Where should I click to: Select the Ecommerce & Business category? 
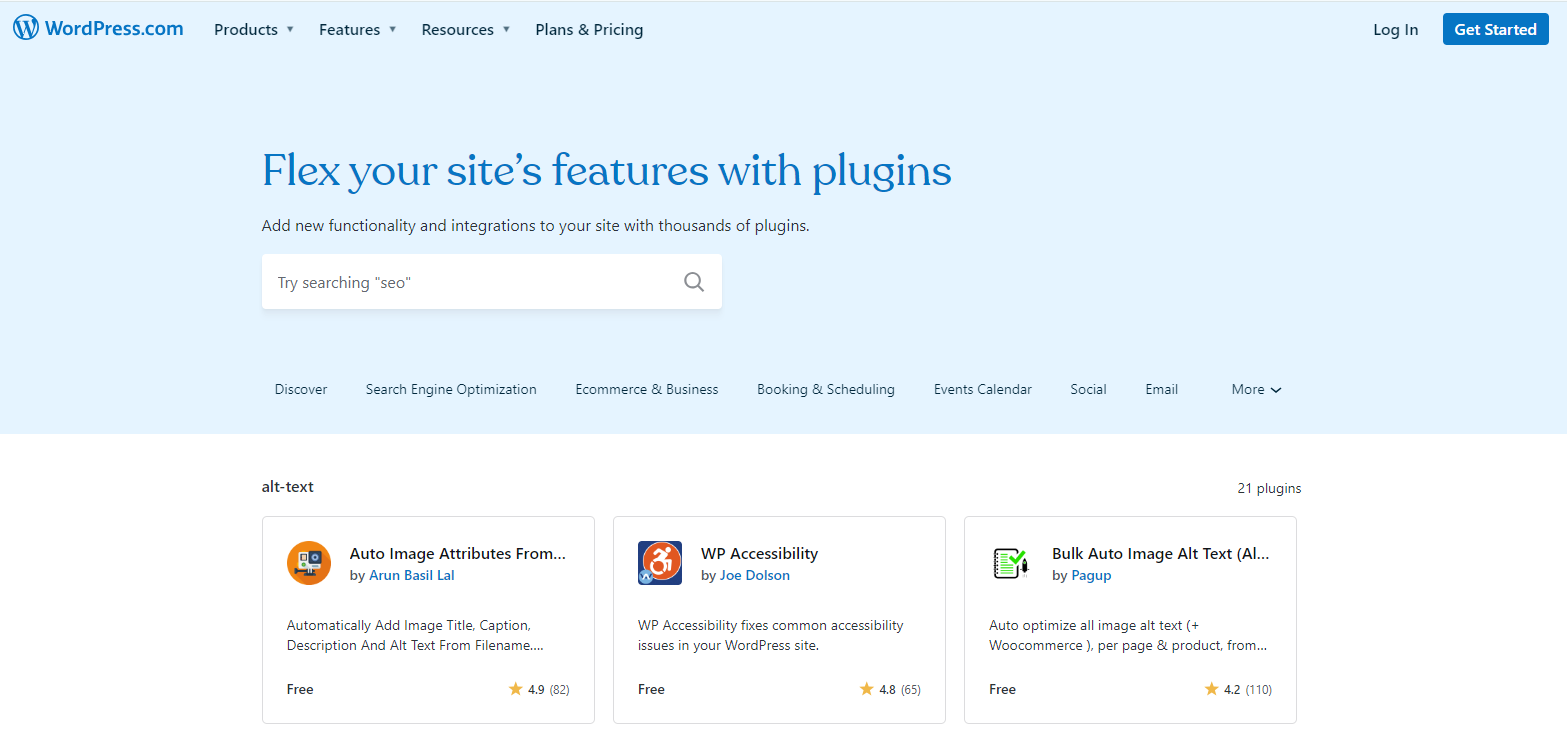[x=647, y=389]
